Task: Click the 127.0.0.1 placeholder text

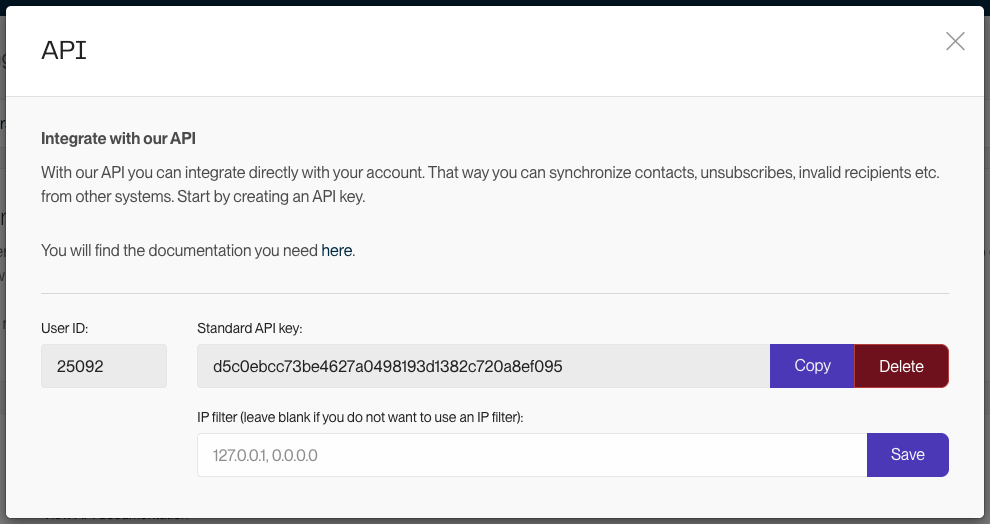Action: coord(265,455)
